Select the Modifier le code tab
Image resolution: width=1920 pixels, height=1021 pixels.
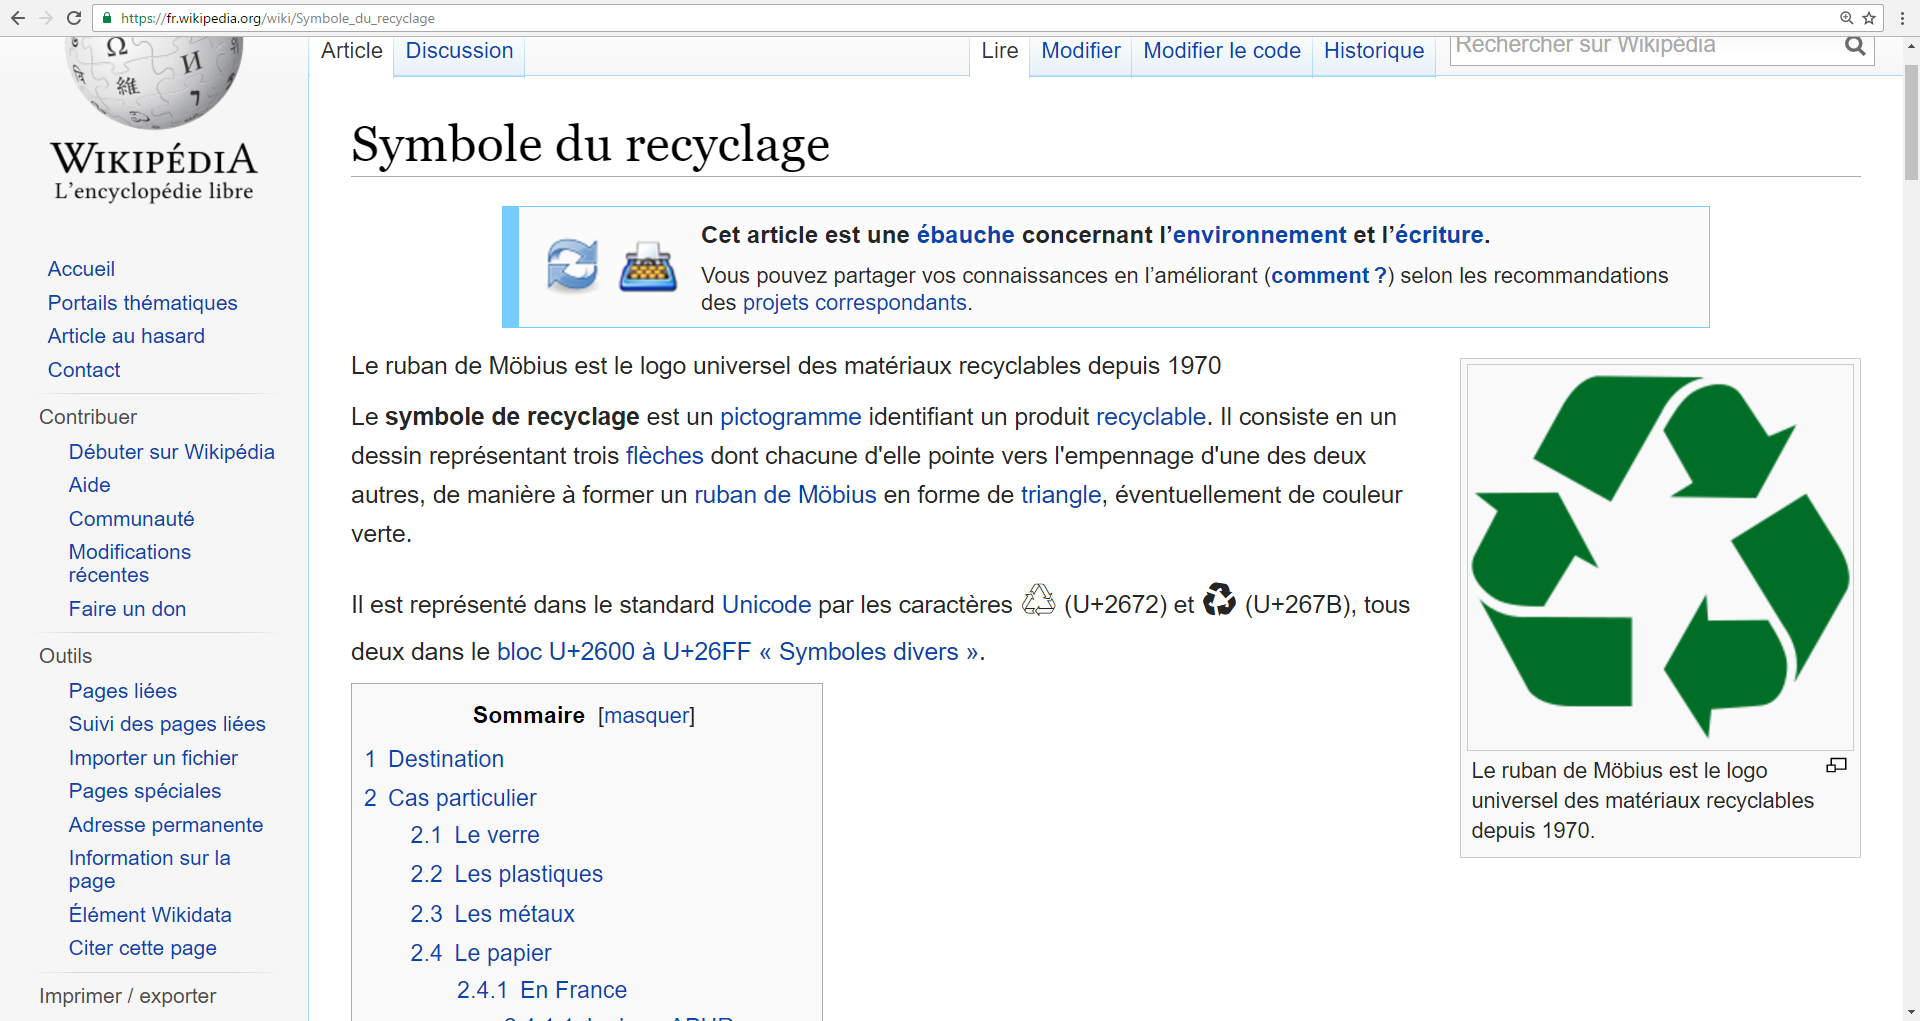pyautogui.click(x=1221, y=51)
